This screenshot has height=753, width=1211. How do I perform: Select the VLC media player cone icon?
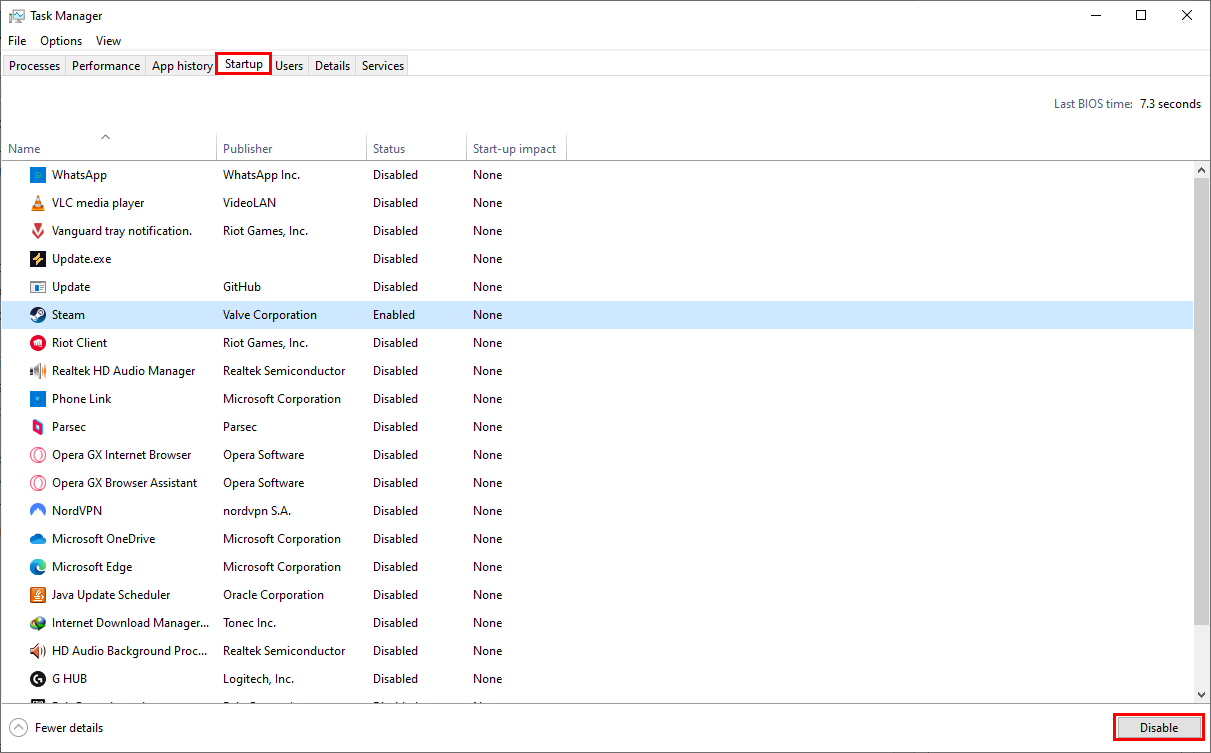(37, 203)
